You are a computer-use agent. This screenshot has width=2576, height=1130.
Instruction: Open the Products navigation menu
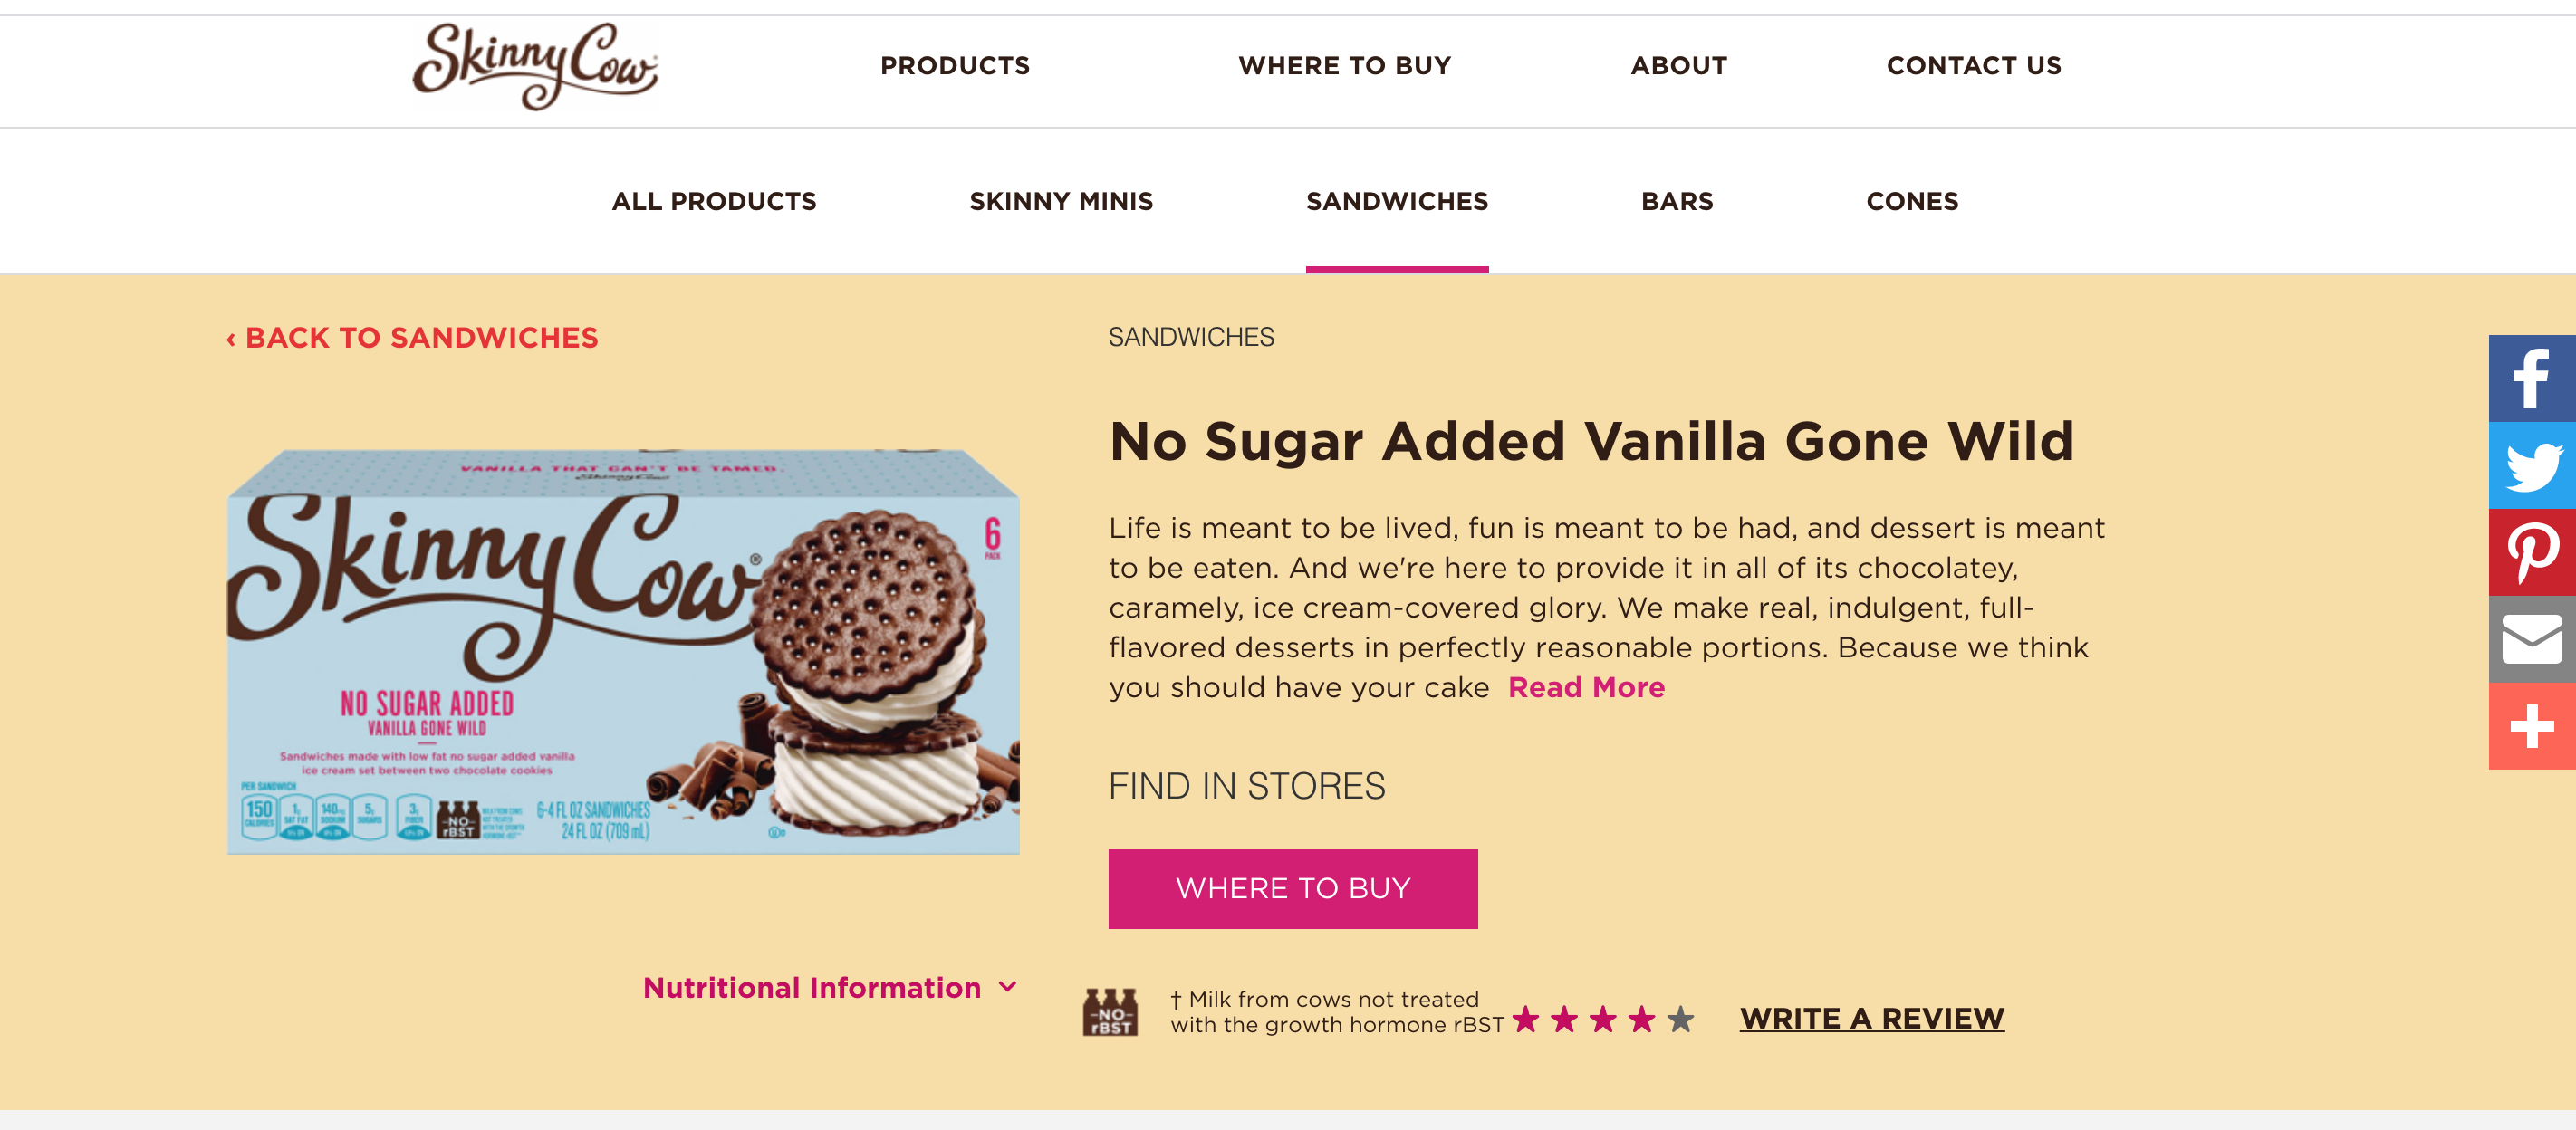coord(954,66)
